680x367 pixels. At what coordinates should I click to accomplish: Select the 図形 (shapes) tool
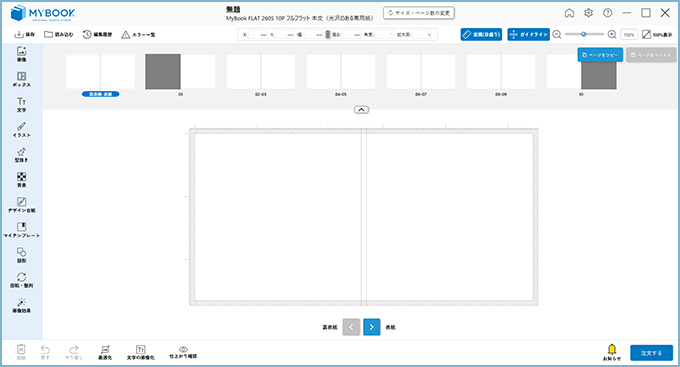[x=21, y=255]
